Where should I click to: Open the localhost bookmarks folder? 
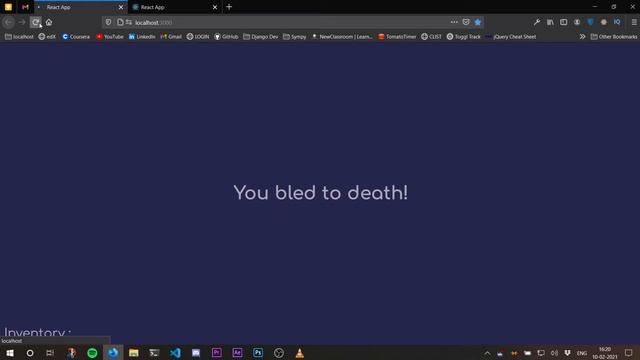click(19, 37)
